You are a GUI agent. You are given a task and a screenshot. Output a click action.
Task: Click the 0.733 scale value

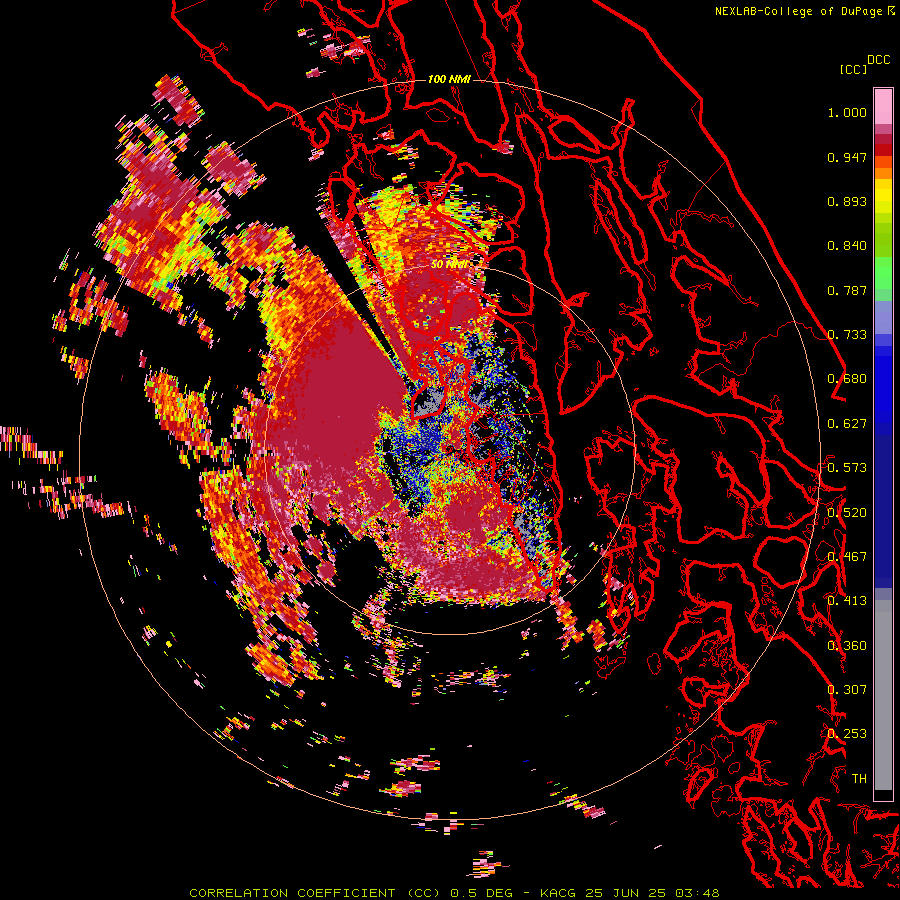click(x=847, y=335)
